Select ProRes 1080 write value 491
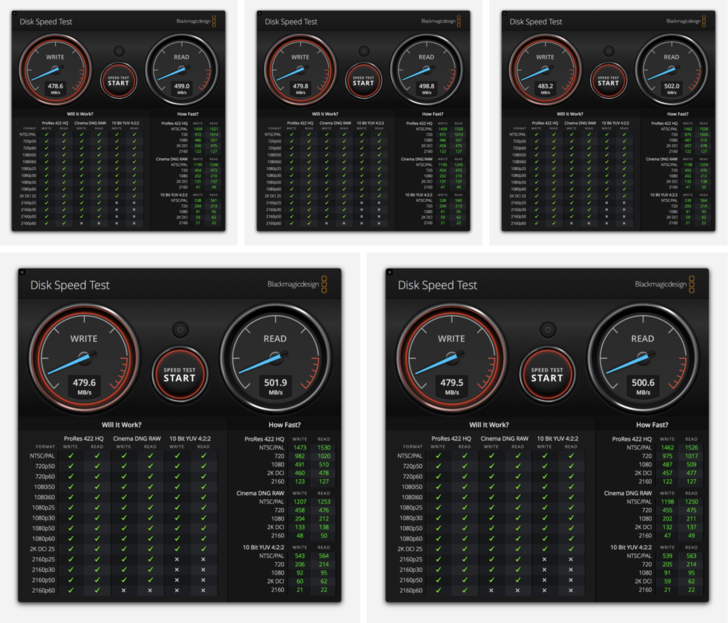The image size is (728, 623). [300, 464]
